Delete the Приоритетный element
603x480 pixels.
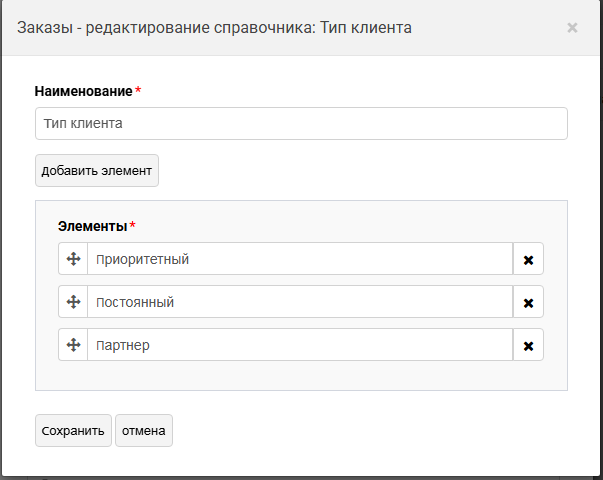coord(528,259)
